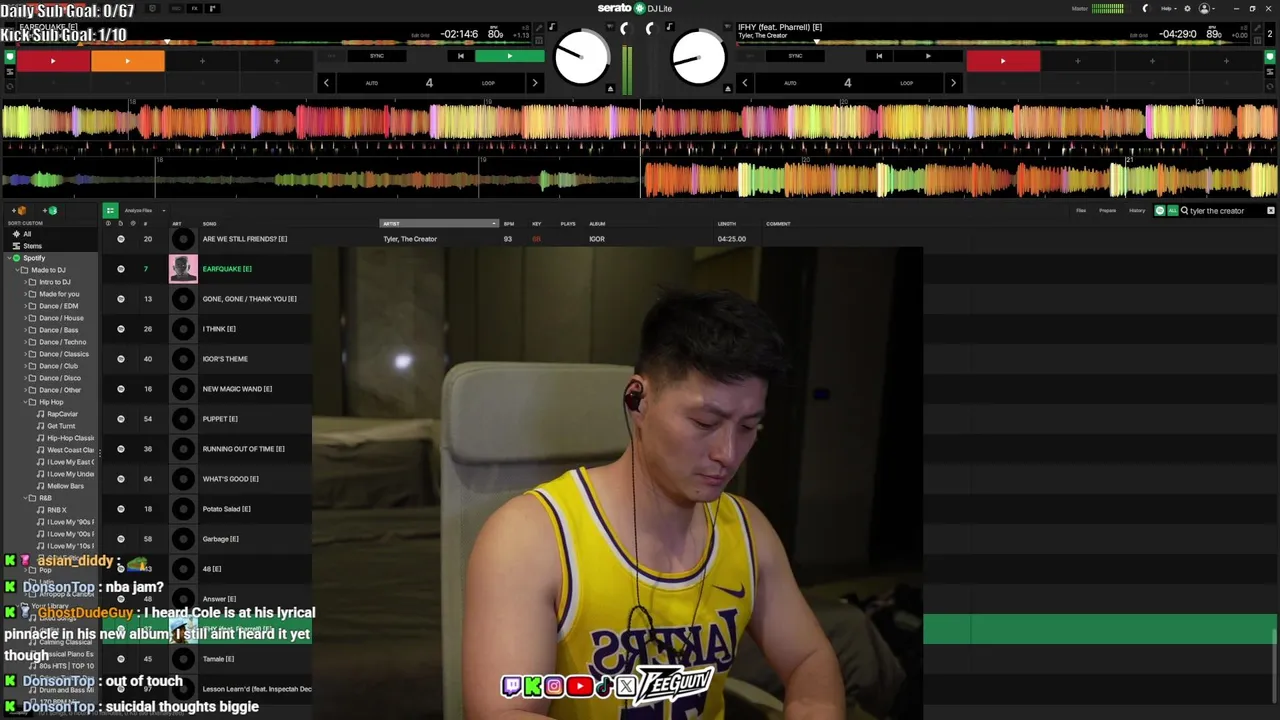Expand the Intro to DJ folder
1280x720 pixels.
pyautogui.click(x=24, y=282)
